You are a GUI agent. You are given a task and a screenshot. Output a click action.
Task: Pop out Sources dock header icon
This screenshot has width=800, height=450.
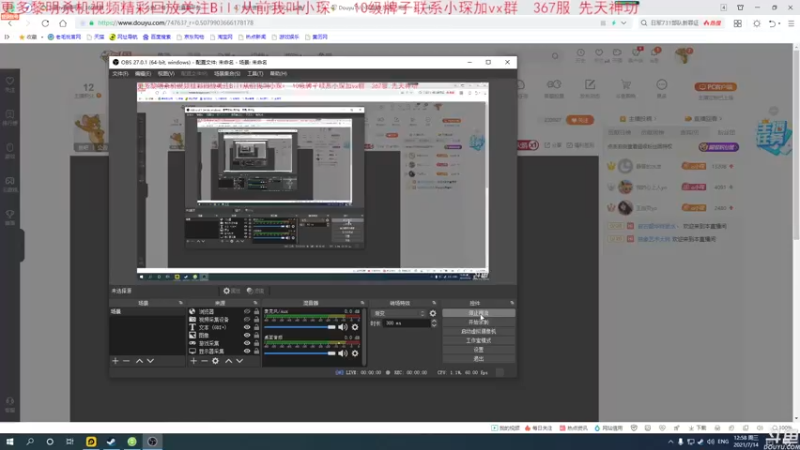click(256, 303)
